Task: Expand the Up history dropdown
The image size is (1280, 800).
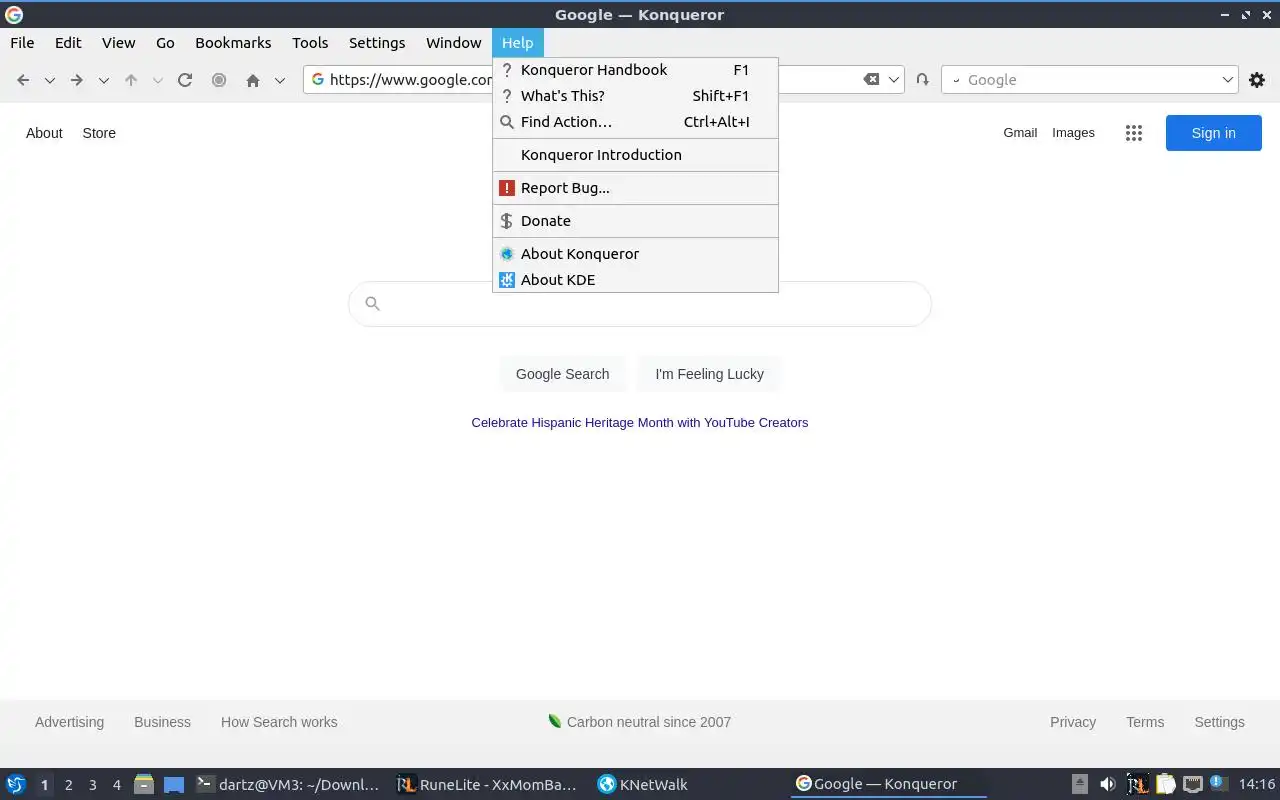Action: point(157,80)
